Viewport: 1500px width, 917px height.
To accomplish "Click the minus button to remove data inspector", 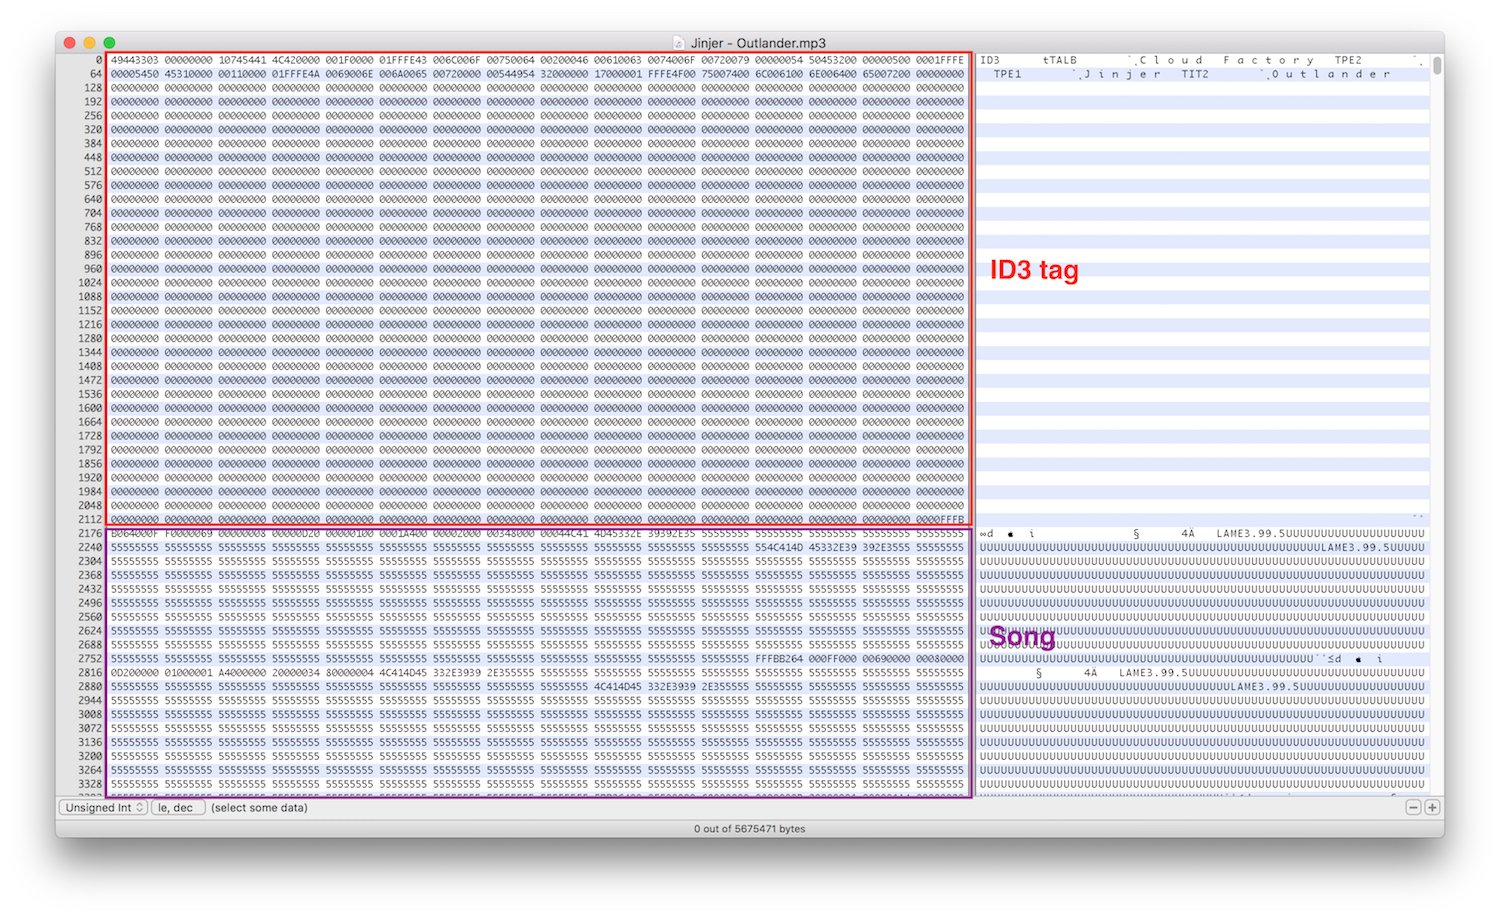I will click(1413, 807).
